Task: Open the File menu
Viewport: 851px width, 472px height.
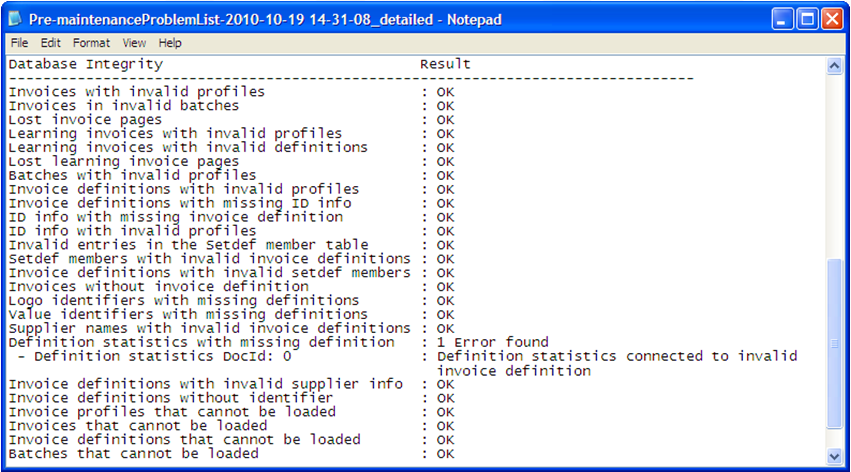Action: [x=19, y=43]
